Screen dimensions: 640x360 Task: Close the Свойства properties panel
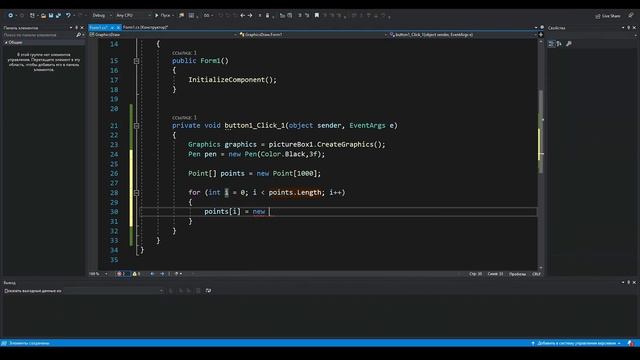click(634, 28)
